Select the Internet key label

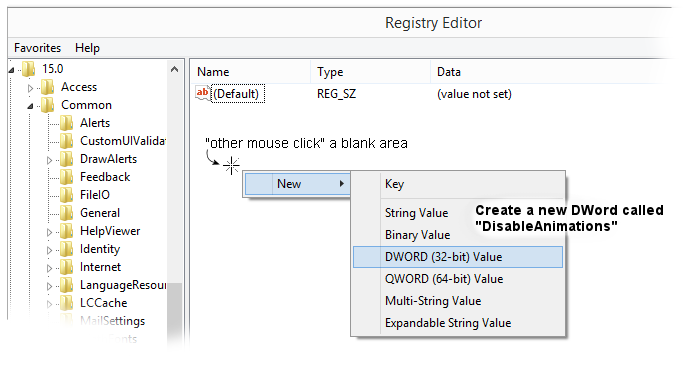point(101,267)
